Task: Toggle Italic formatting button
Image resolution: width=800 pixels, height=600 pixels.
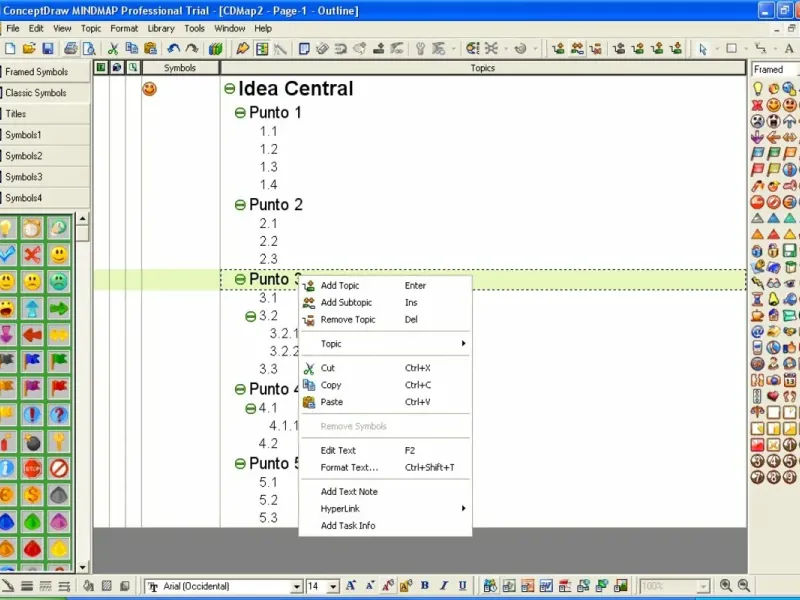Action: tap(444, 586)
